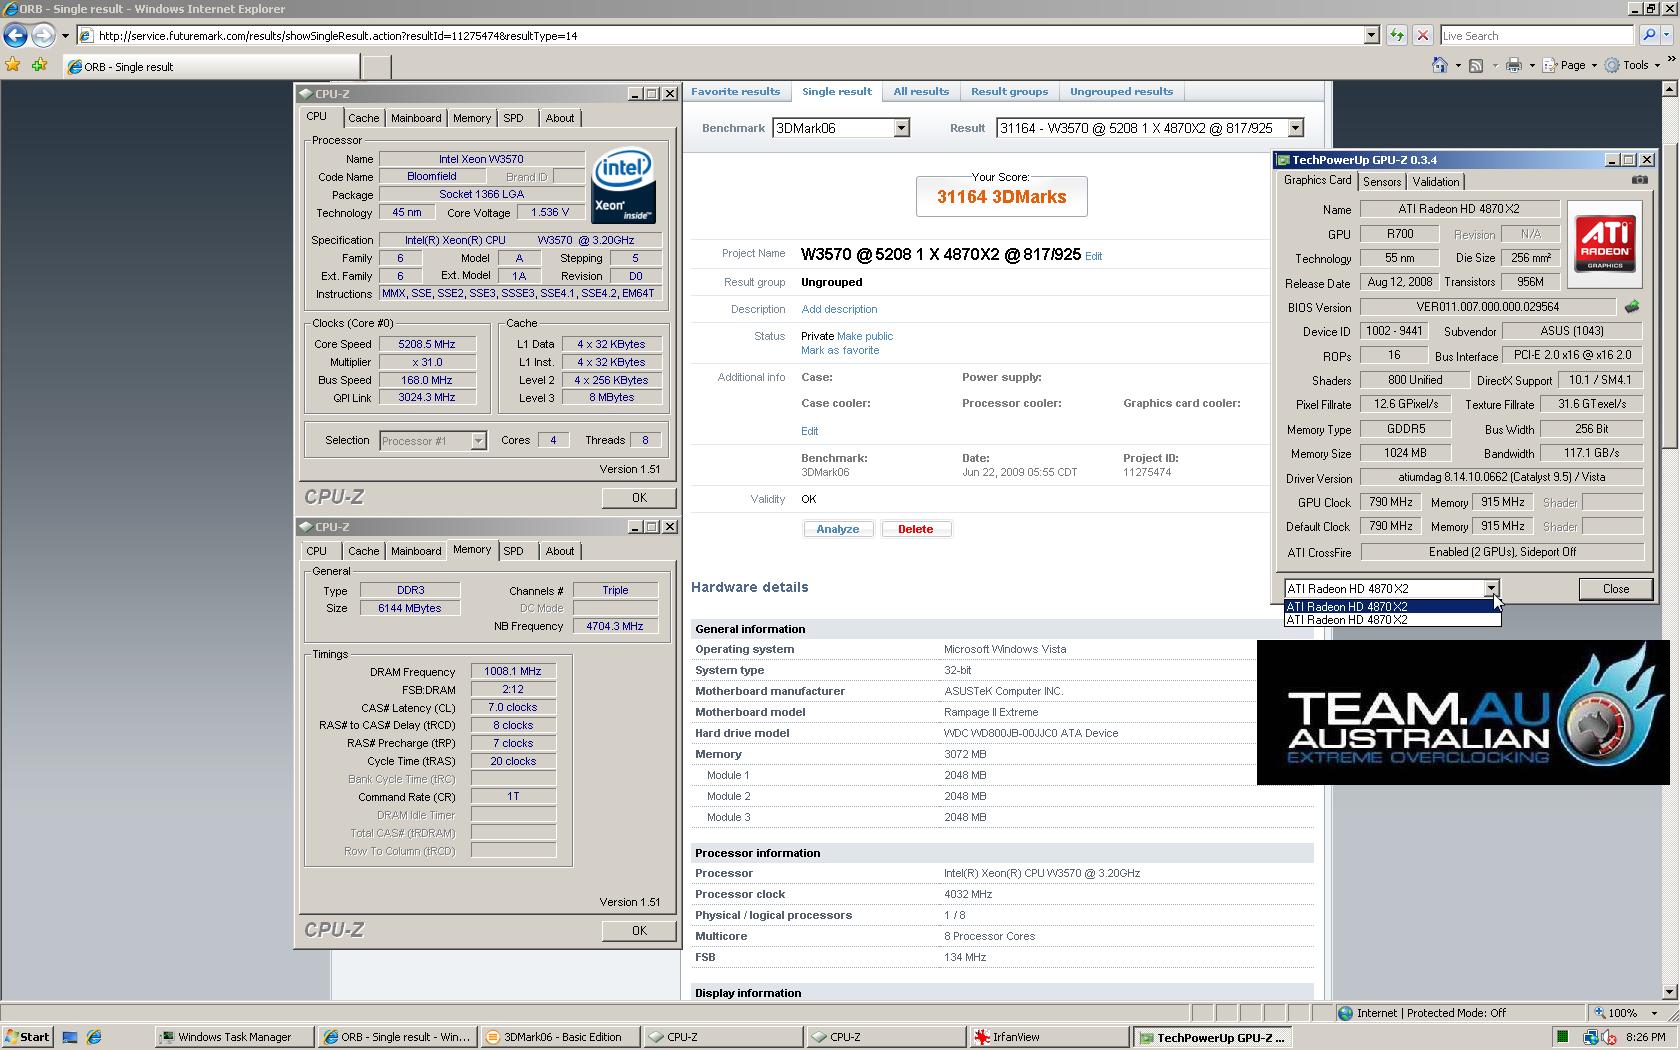Click the Make public link
This screenshot has width=1680, height=1050.
point(865,336)
